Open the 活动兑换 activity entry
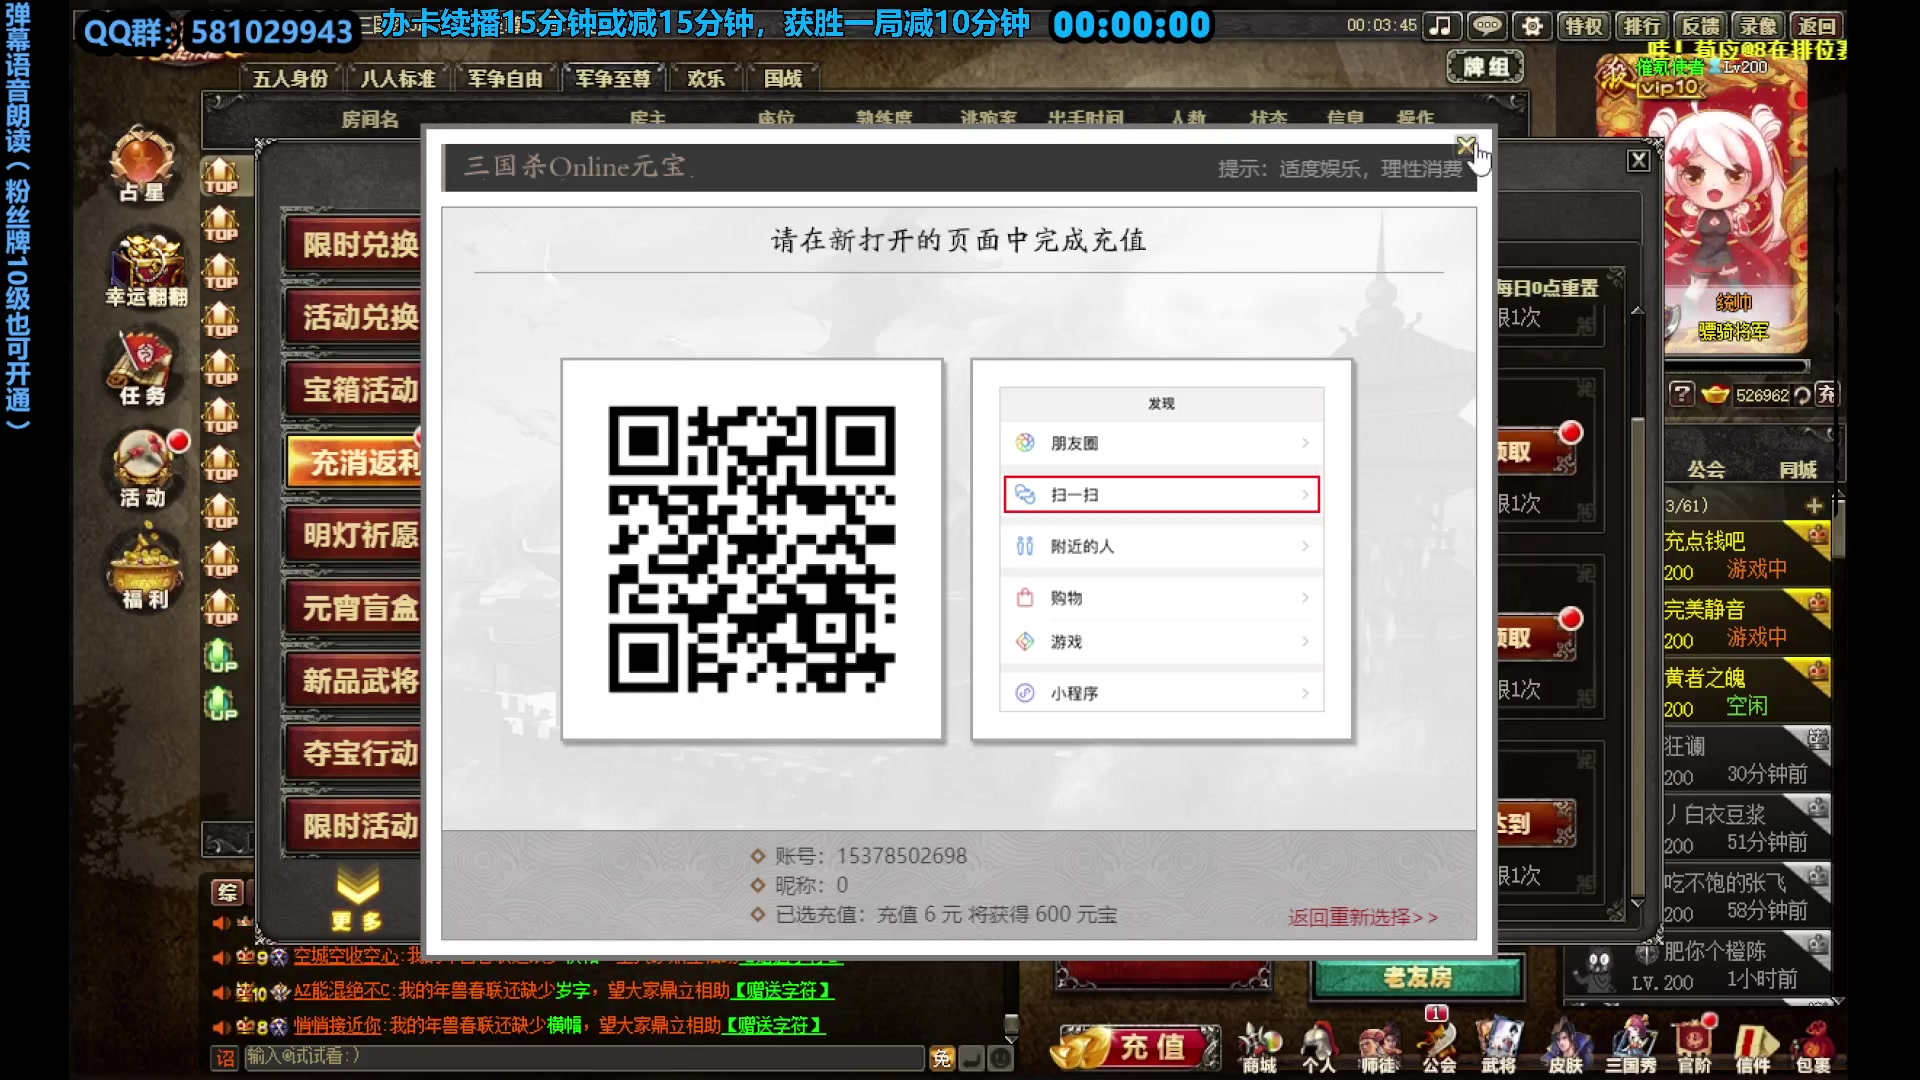Screen dimensions: 1920x1080 pyautogui.click(x=354, y=317)
